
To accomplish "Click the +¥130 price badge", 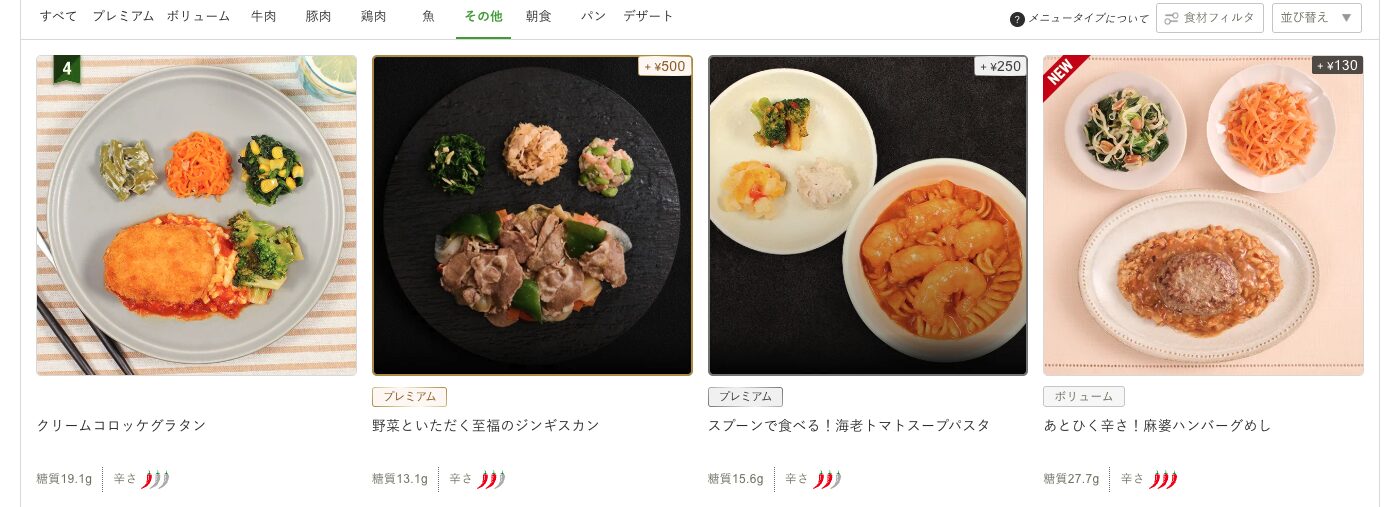I will [1337, 65].
